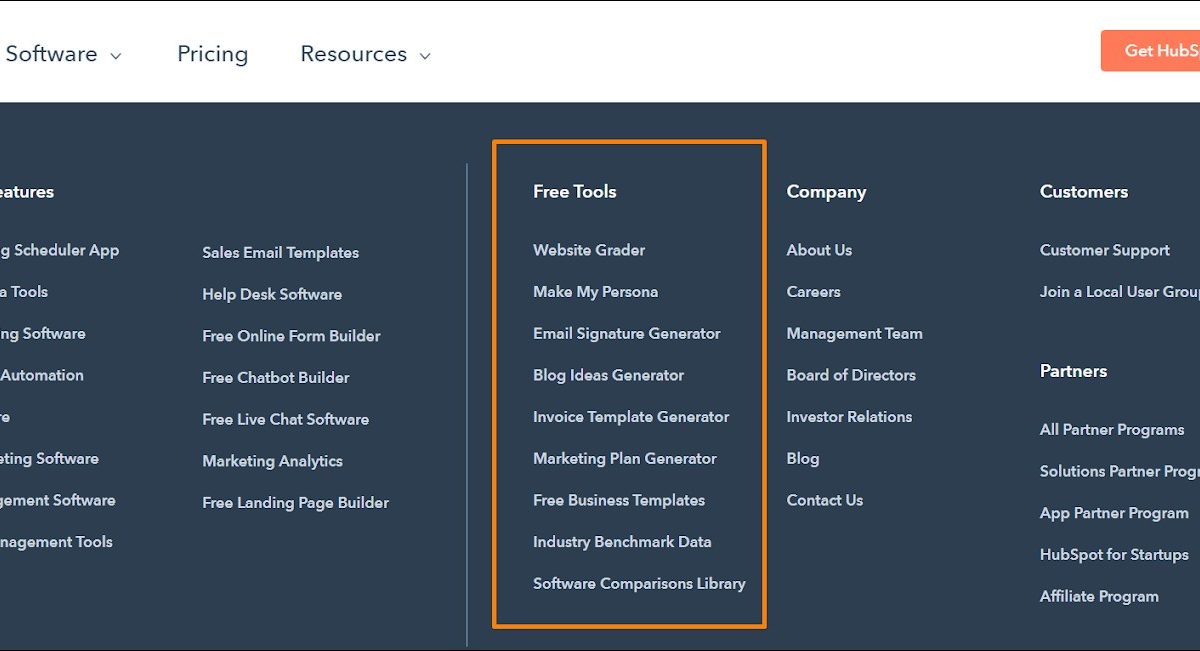Open Software Comparisons Library
The width and height of the screenshot is (1200, 651).
[639, 584]
